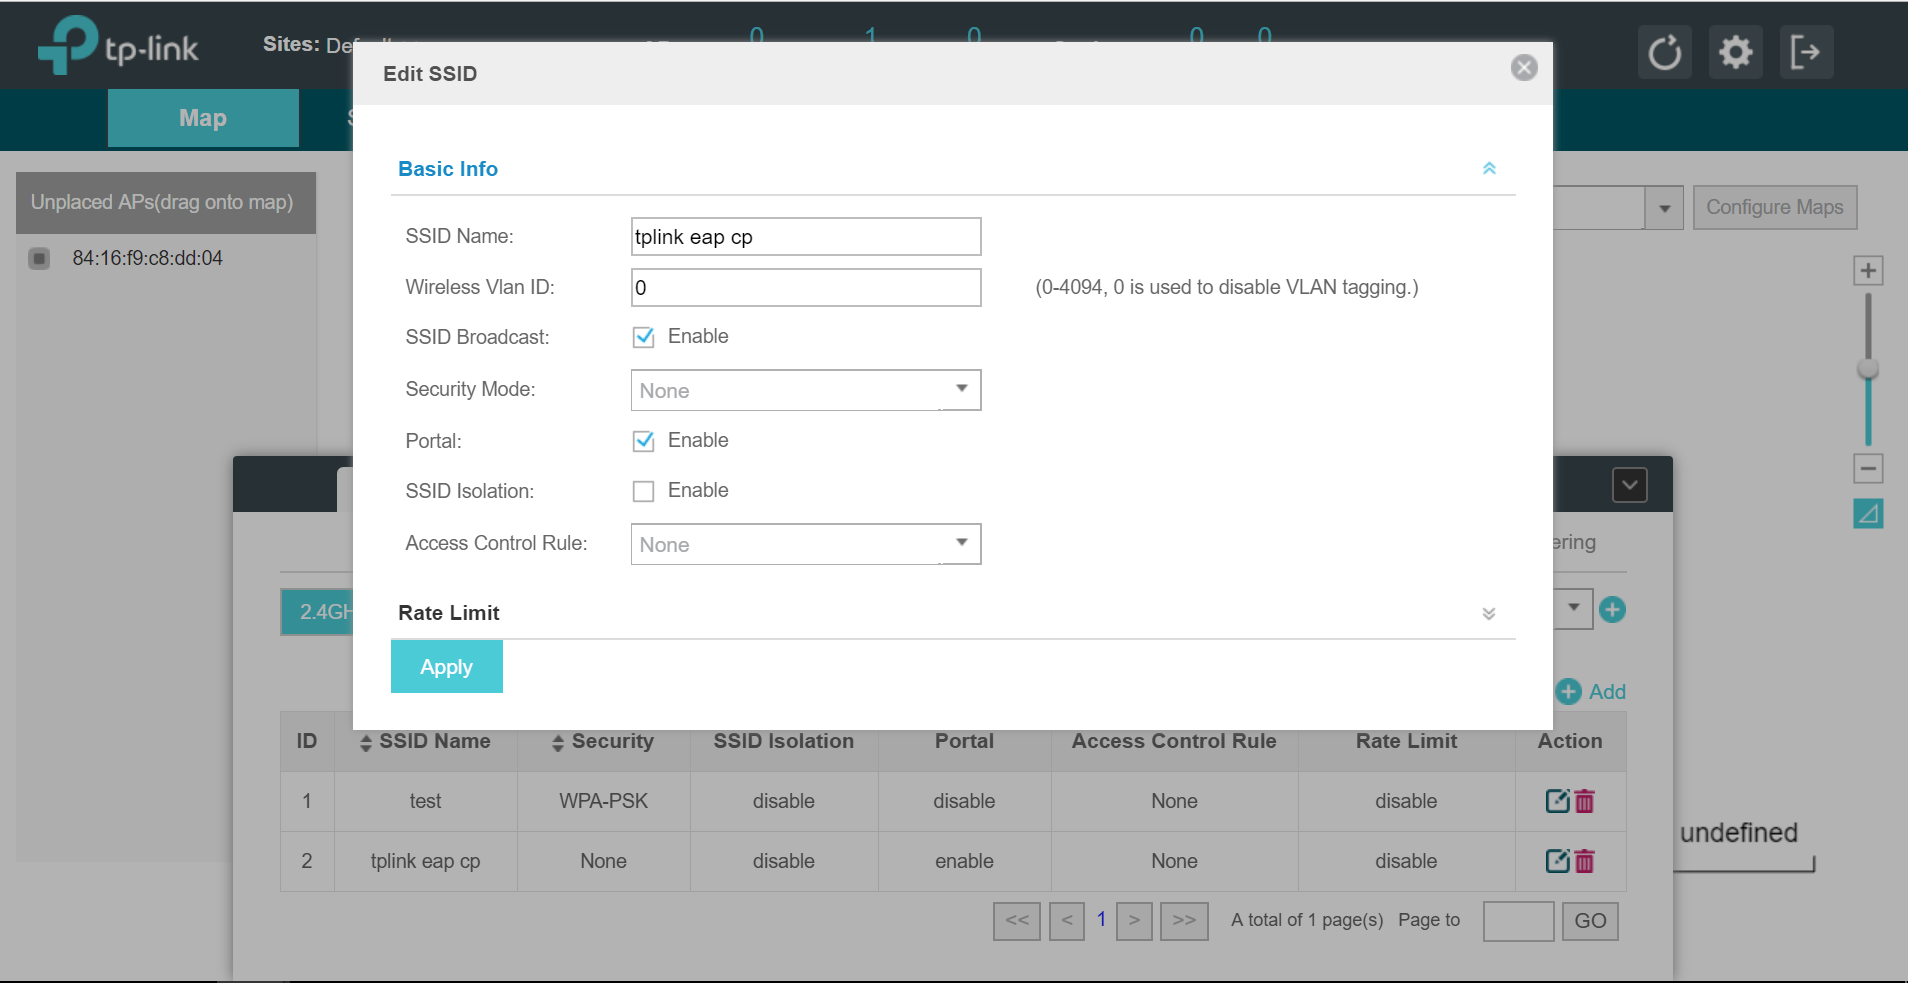This screenshot has height=983, width=1908.
Task: Disable SSID Broadcast
Action: pos(643,337)
